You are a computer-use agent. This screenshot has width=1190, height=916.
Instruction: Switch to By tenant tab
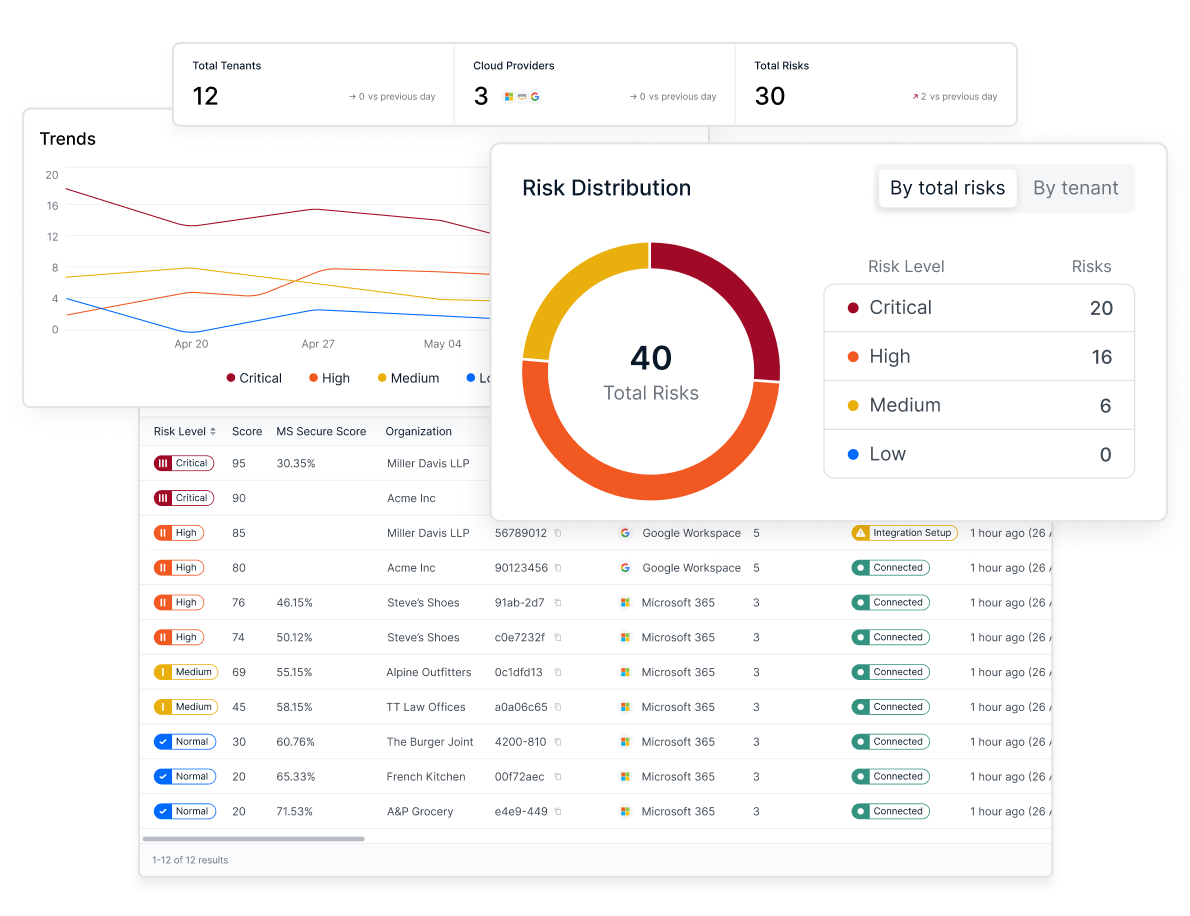pyautogui.click(x=1075, y=188)
